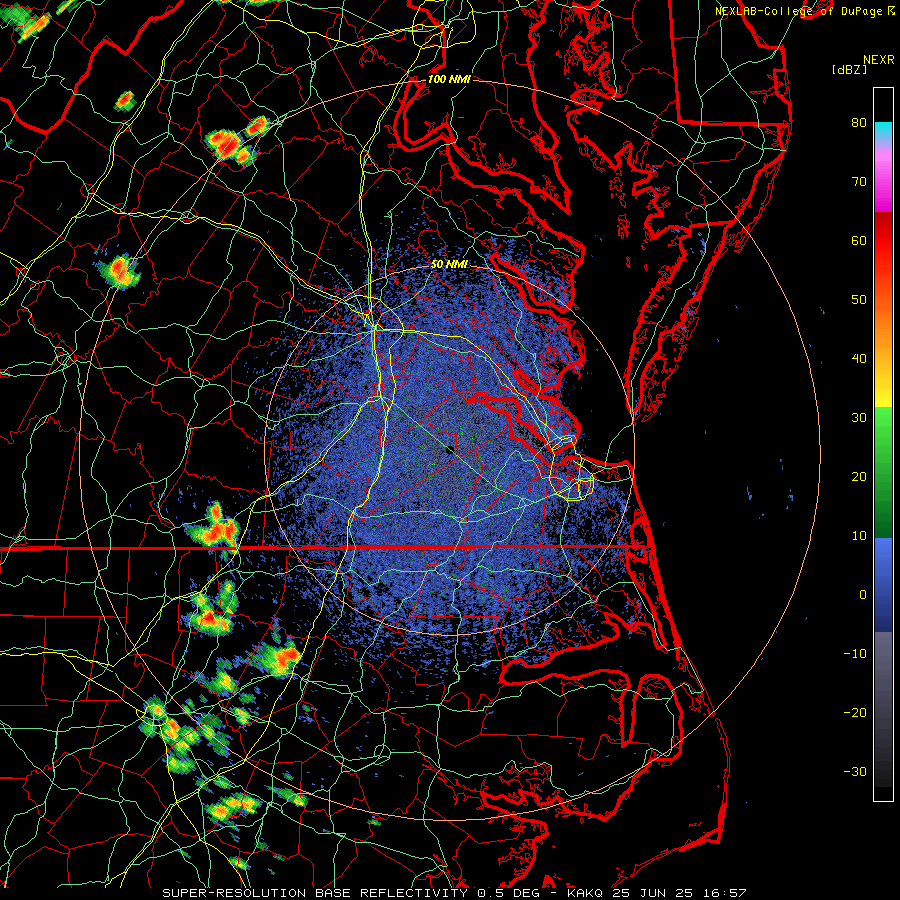The width and height of the screenshot is (900, 900).
Task: Select the 70 value on the dBZ scale
Action: click(859, 181)
